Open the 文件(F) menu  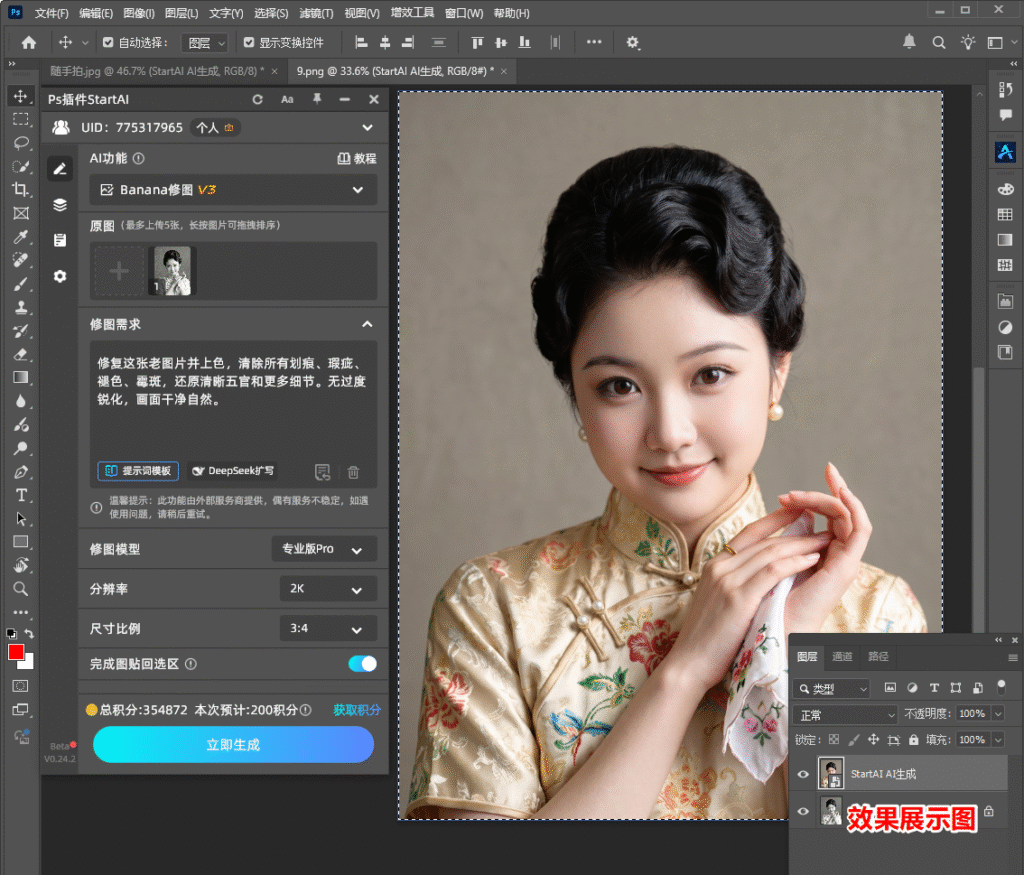coord(51,13)
